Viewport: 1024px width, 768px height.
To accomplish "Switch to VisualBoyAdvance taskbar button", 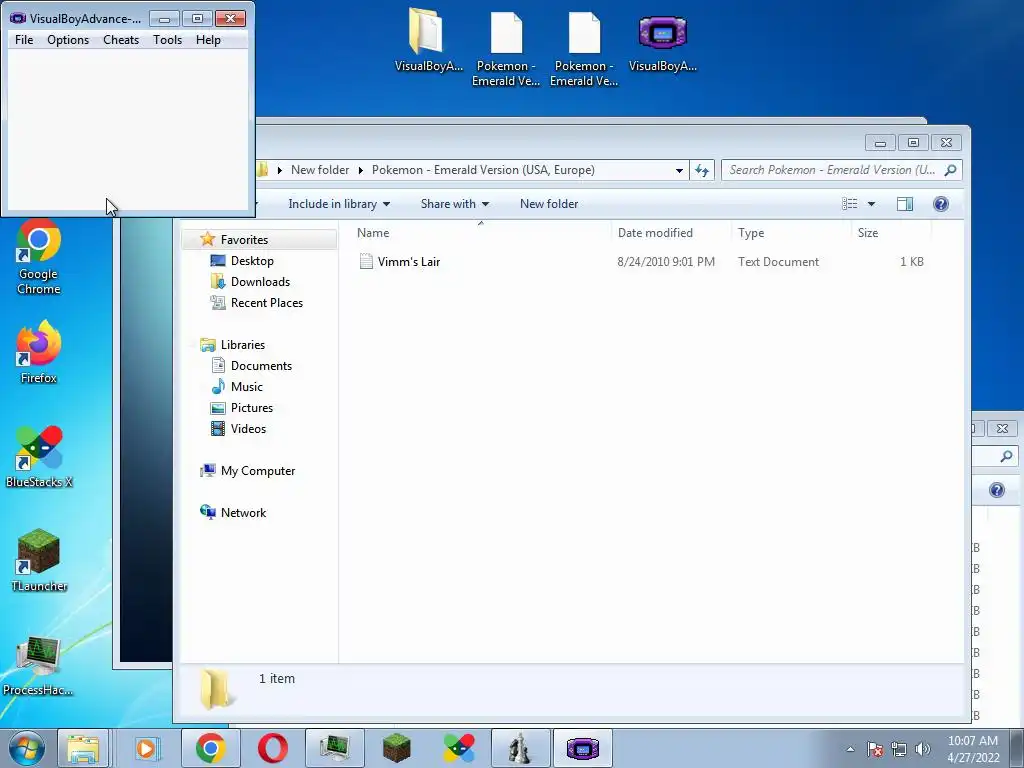I will [x=583, y=748].
